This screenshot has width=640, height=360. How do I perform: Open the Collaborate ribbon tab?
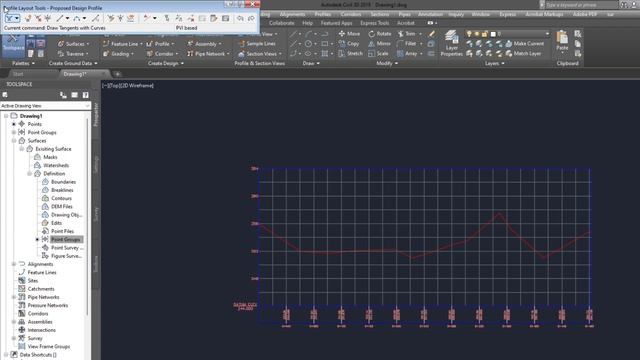click(x=282, y=23)
